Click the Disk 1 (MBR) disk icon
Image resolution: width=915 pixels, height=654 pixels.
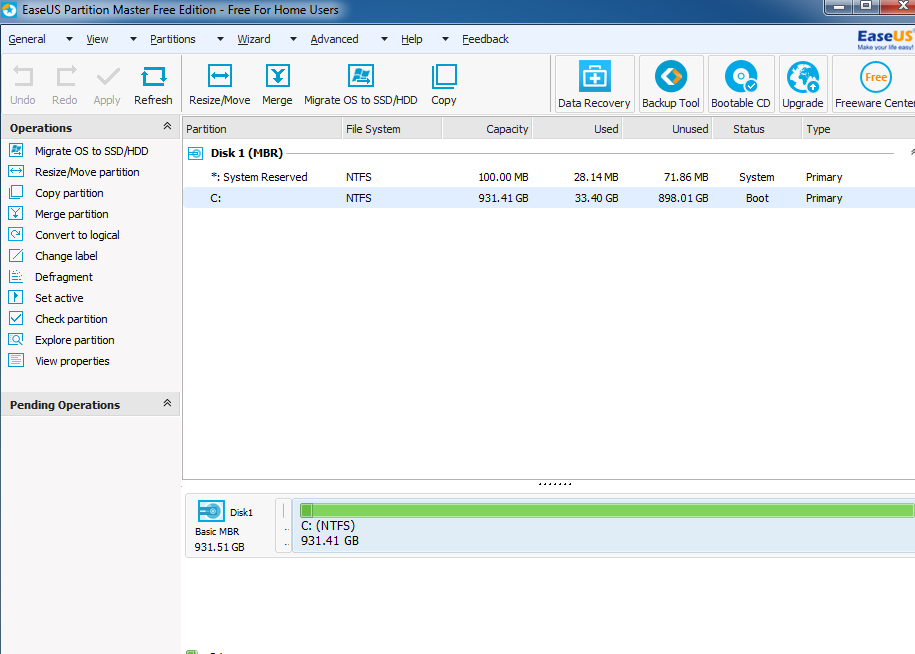click(195, 153)
